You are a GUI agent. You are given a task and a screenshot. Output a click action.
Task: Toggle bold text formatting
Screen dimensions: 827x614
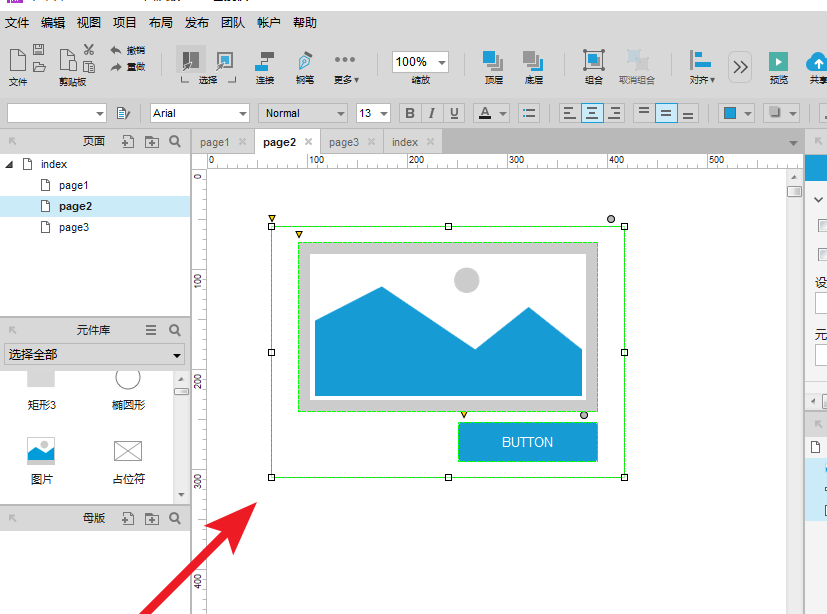(409, 113)
